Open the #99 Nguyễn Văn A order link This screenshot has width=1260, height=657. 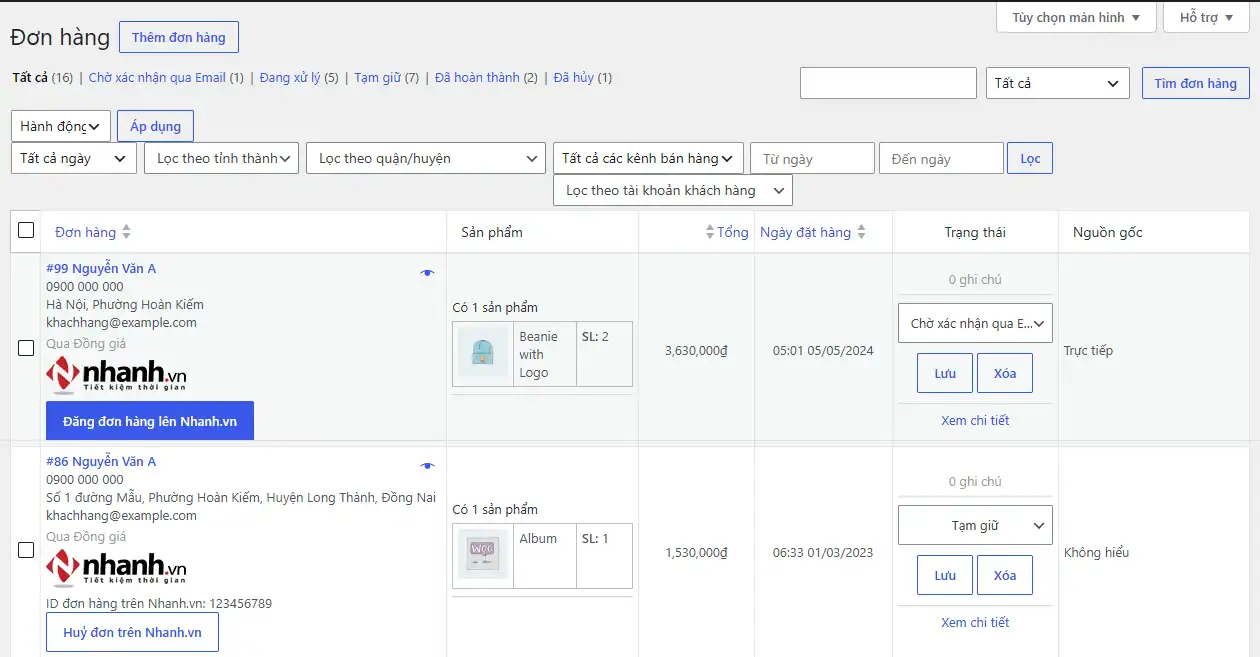[101, 268]
